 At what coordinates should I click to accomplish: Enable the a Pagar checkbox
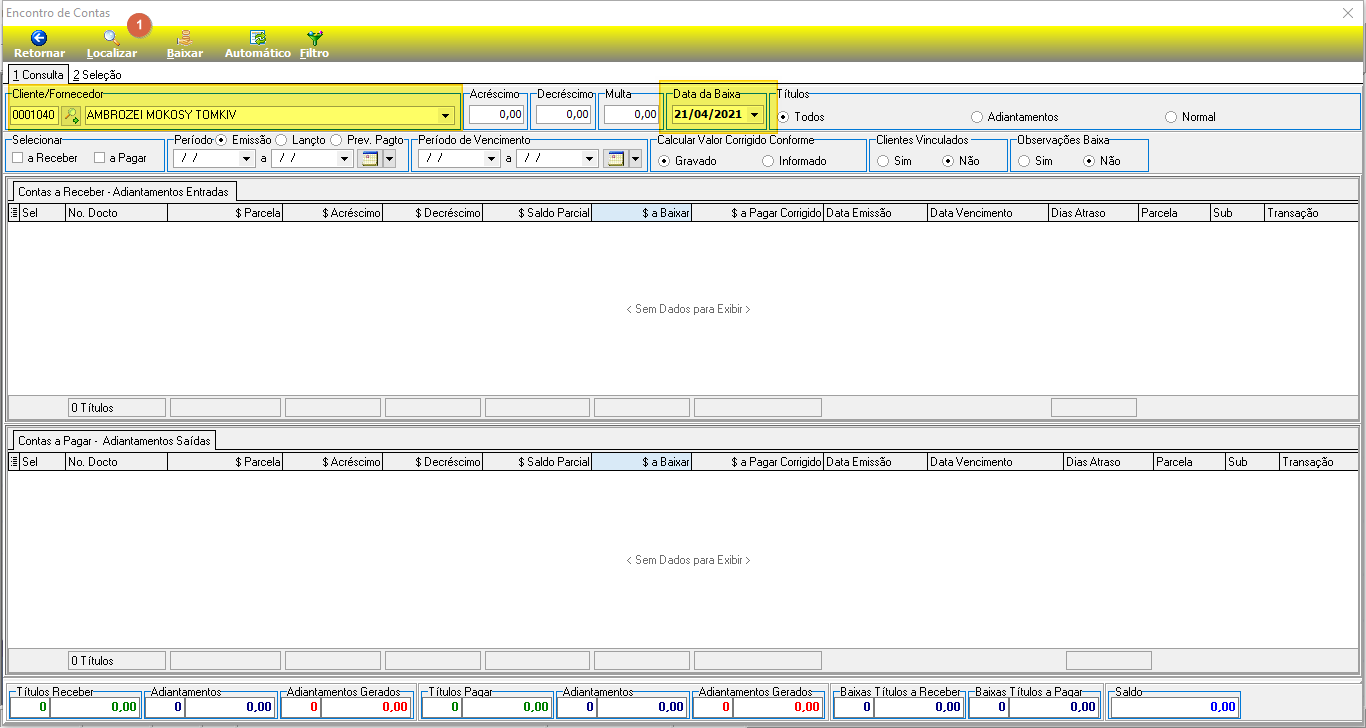click(x=99, y=158)
